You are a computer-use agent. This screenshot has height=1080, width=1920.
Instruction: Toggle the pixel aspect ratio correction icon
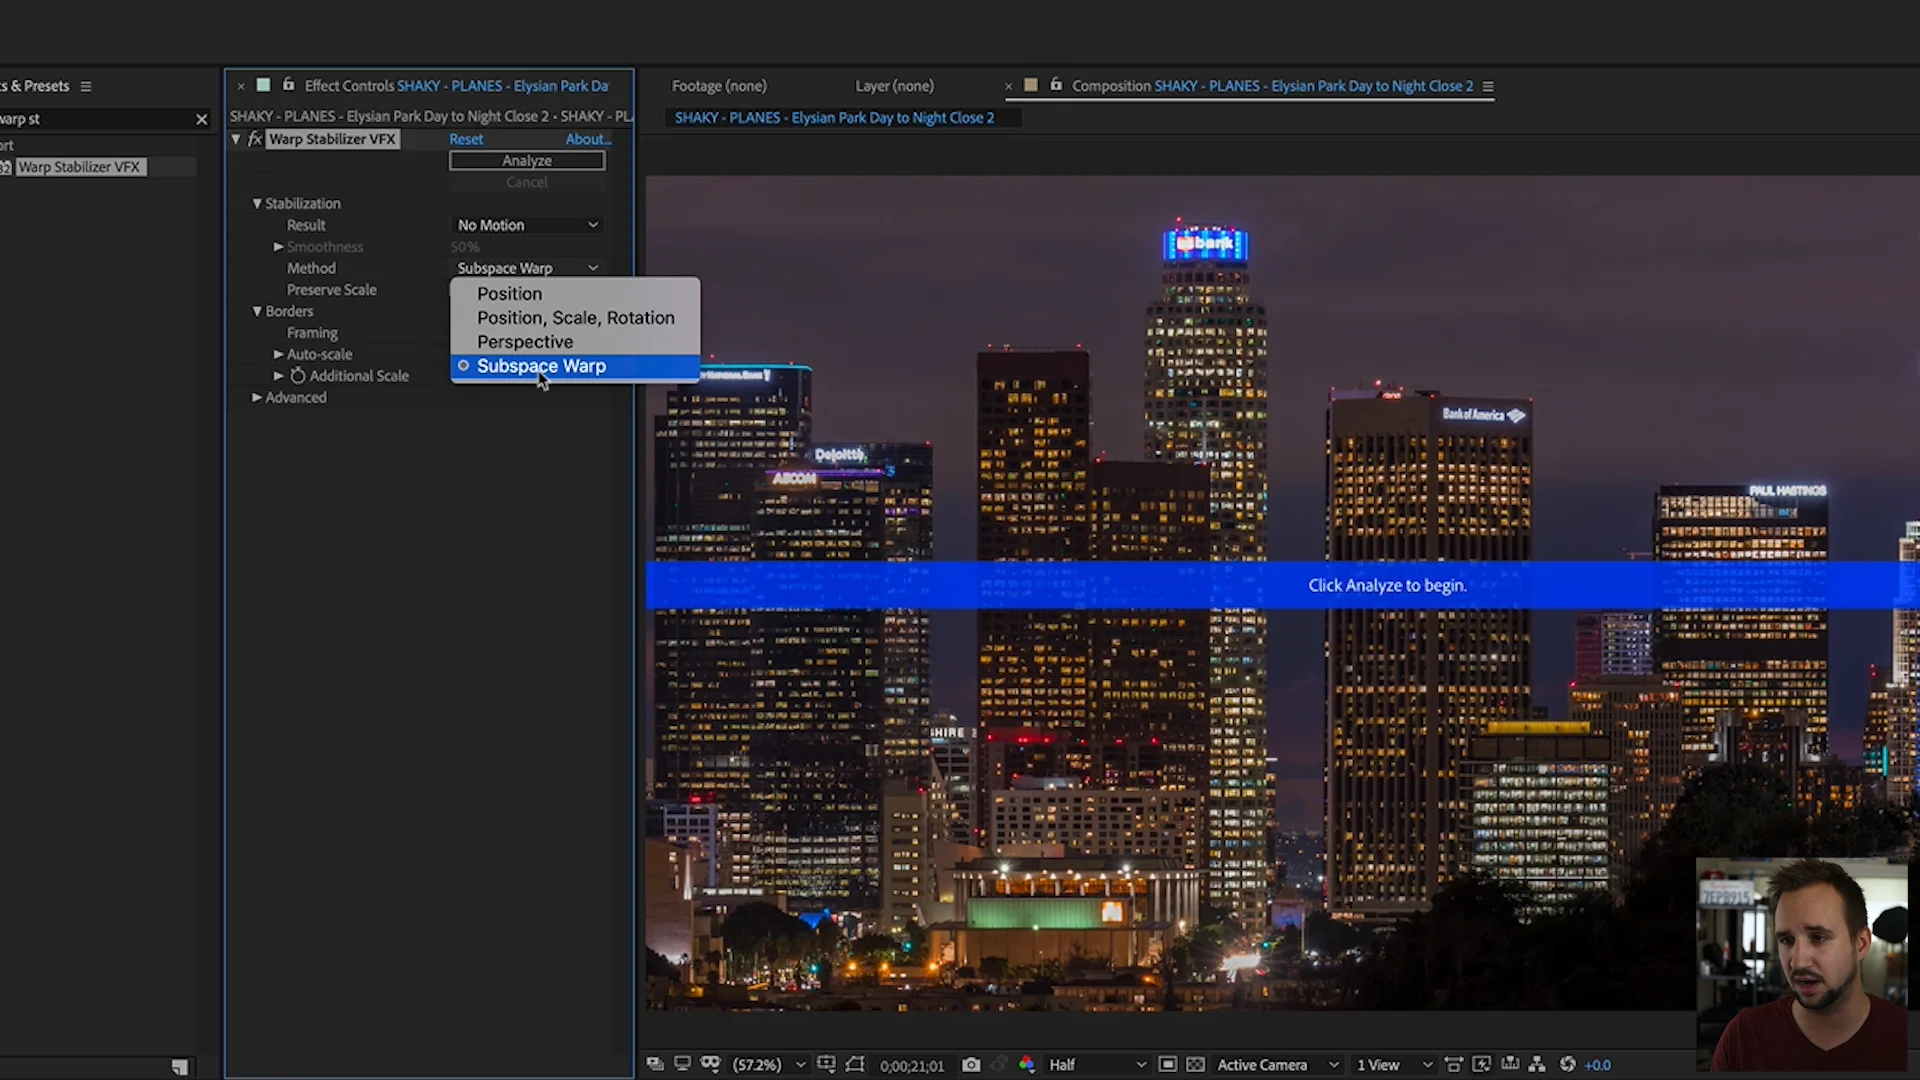point(1454,1065)
